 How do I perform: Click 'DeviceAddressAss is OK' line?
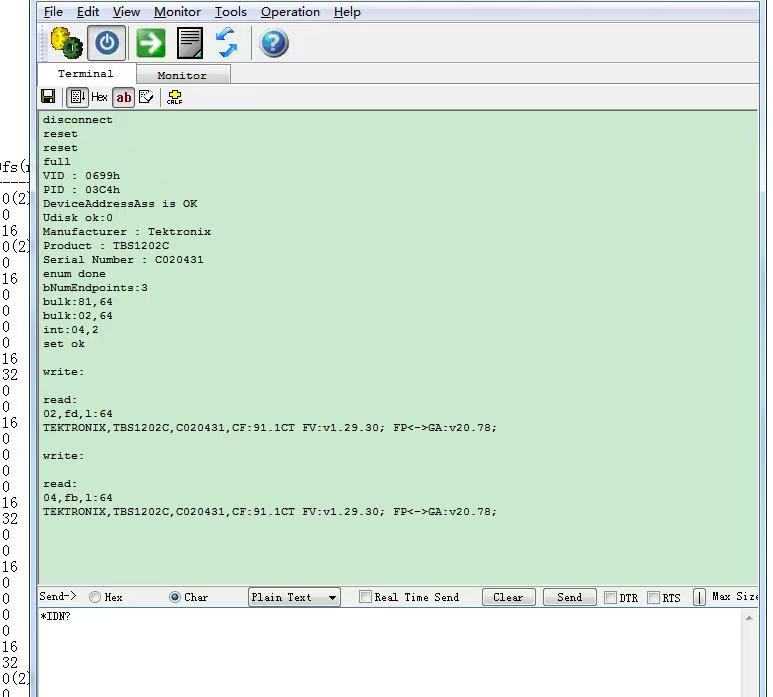click(x=120, y=204)
